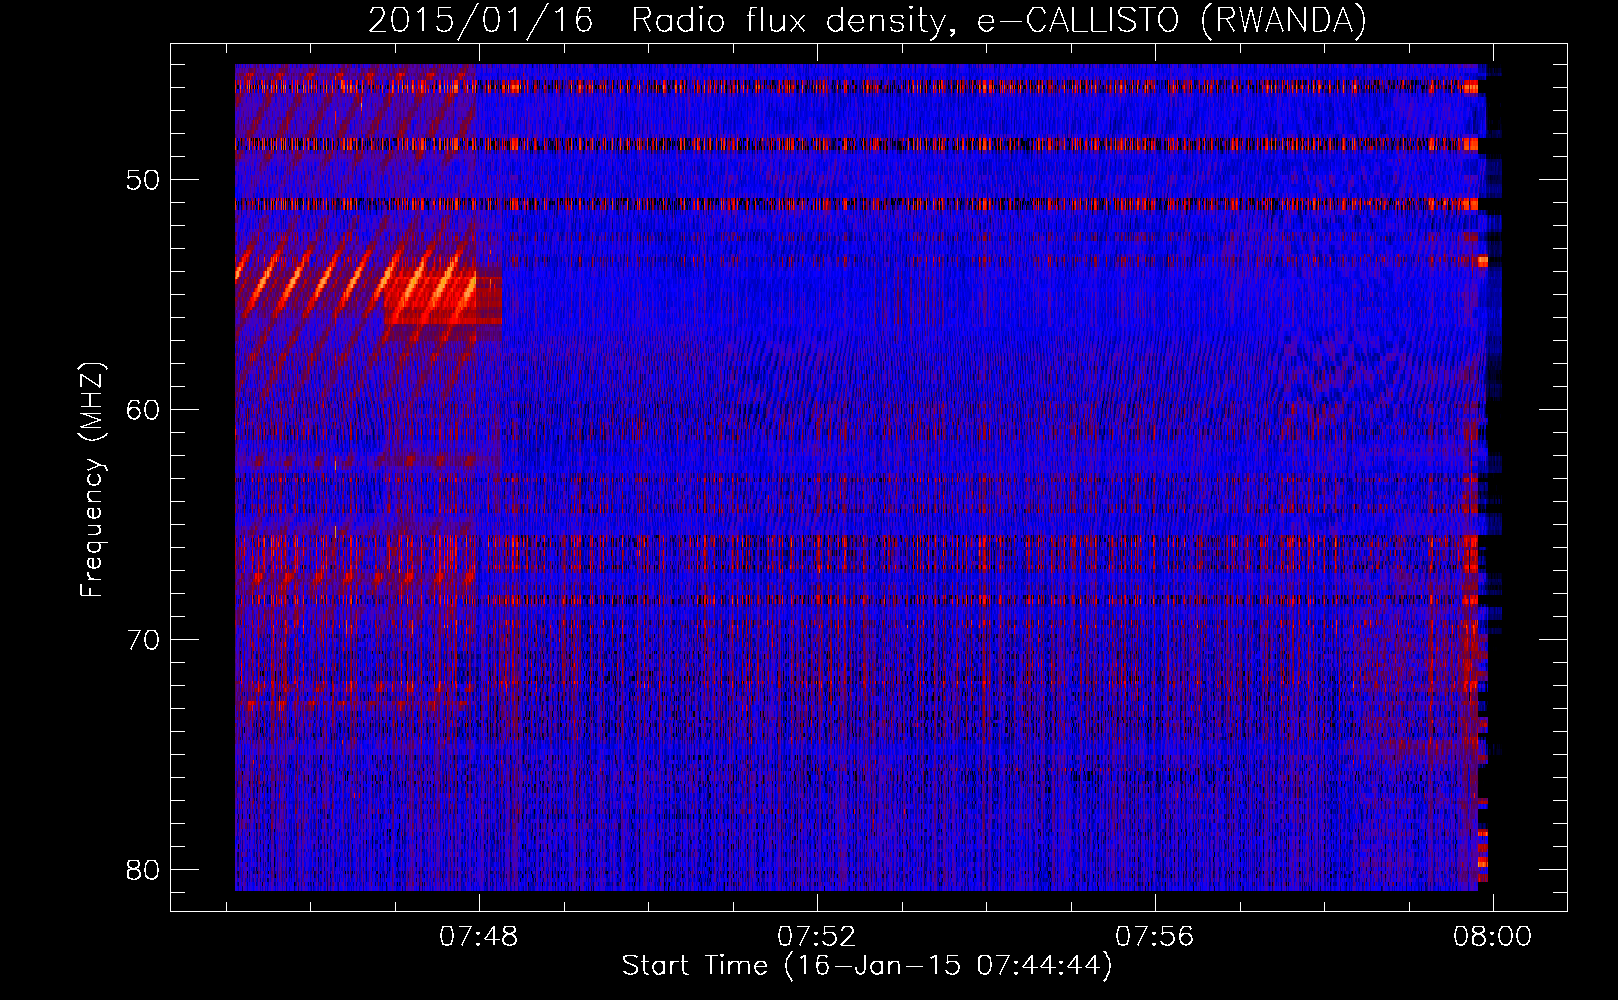Click the plot title "Radio flux density, e-CALLISTO (RWANDA)"
Viewport: 1618px width, 1000px height.
(998, 21)
